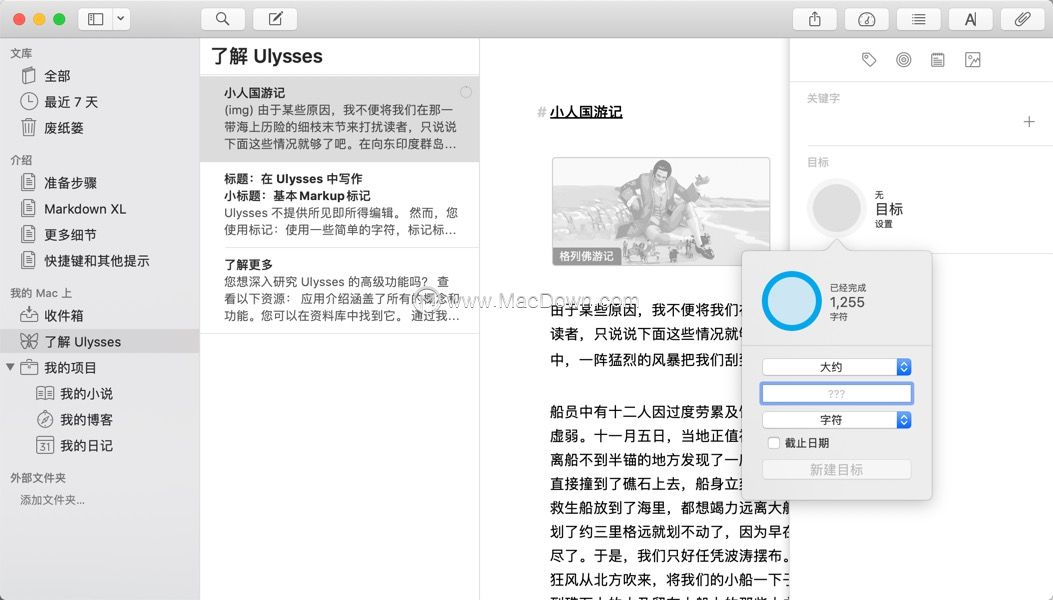
Task: Open 准备步骤 sheet in sidebar
Action: click(x=99, y=183)
